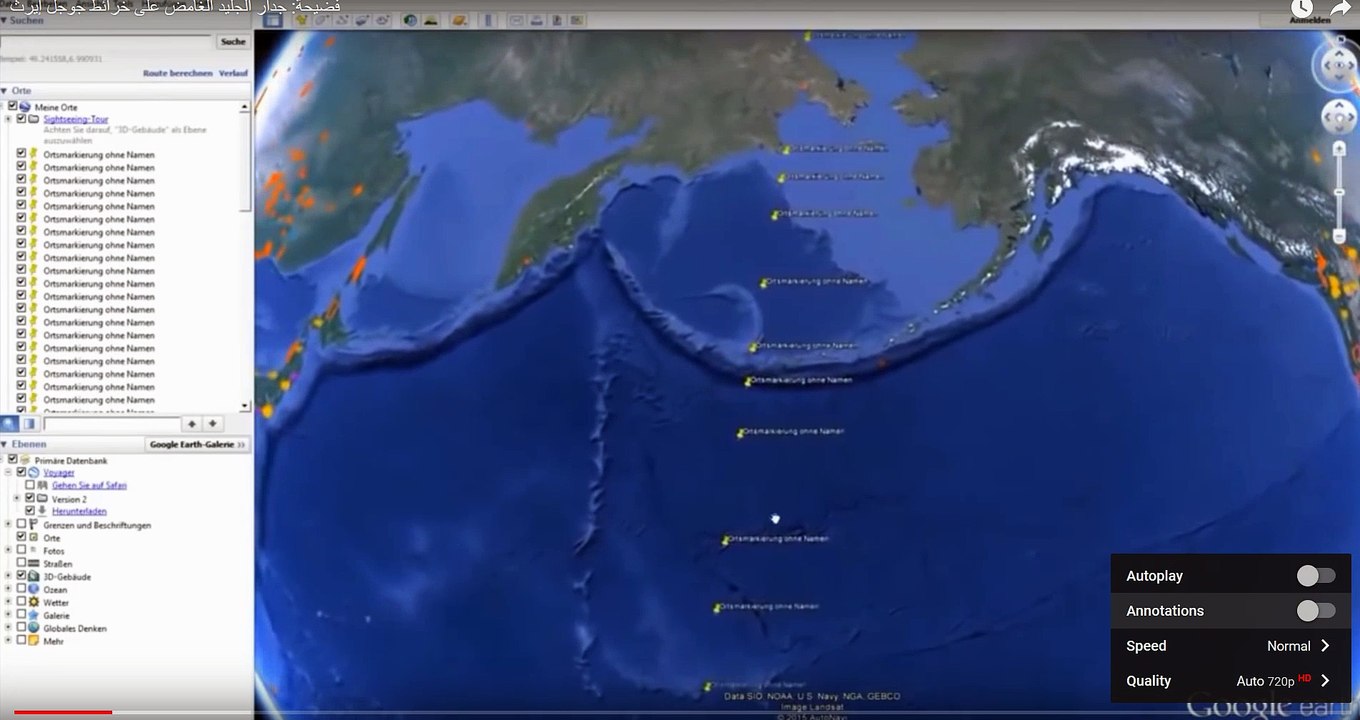
Task: Enable the Wetter layer checkbox
Action: [21, 602]
